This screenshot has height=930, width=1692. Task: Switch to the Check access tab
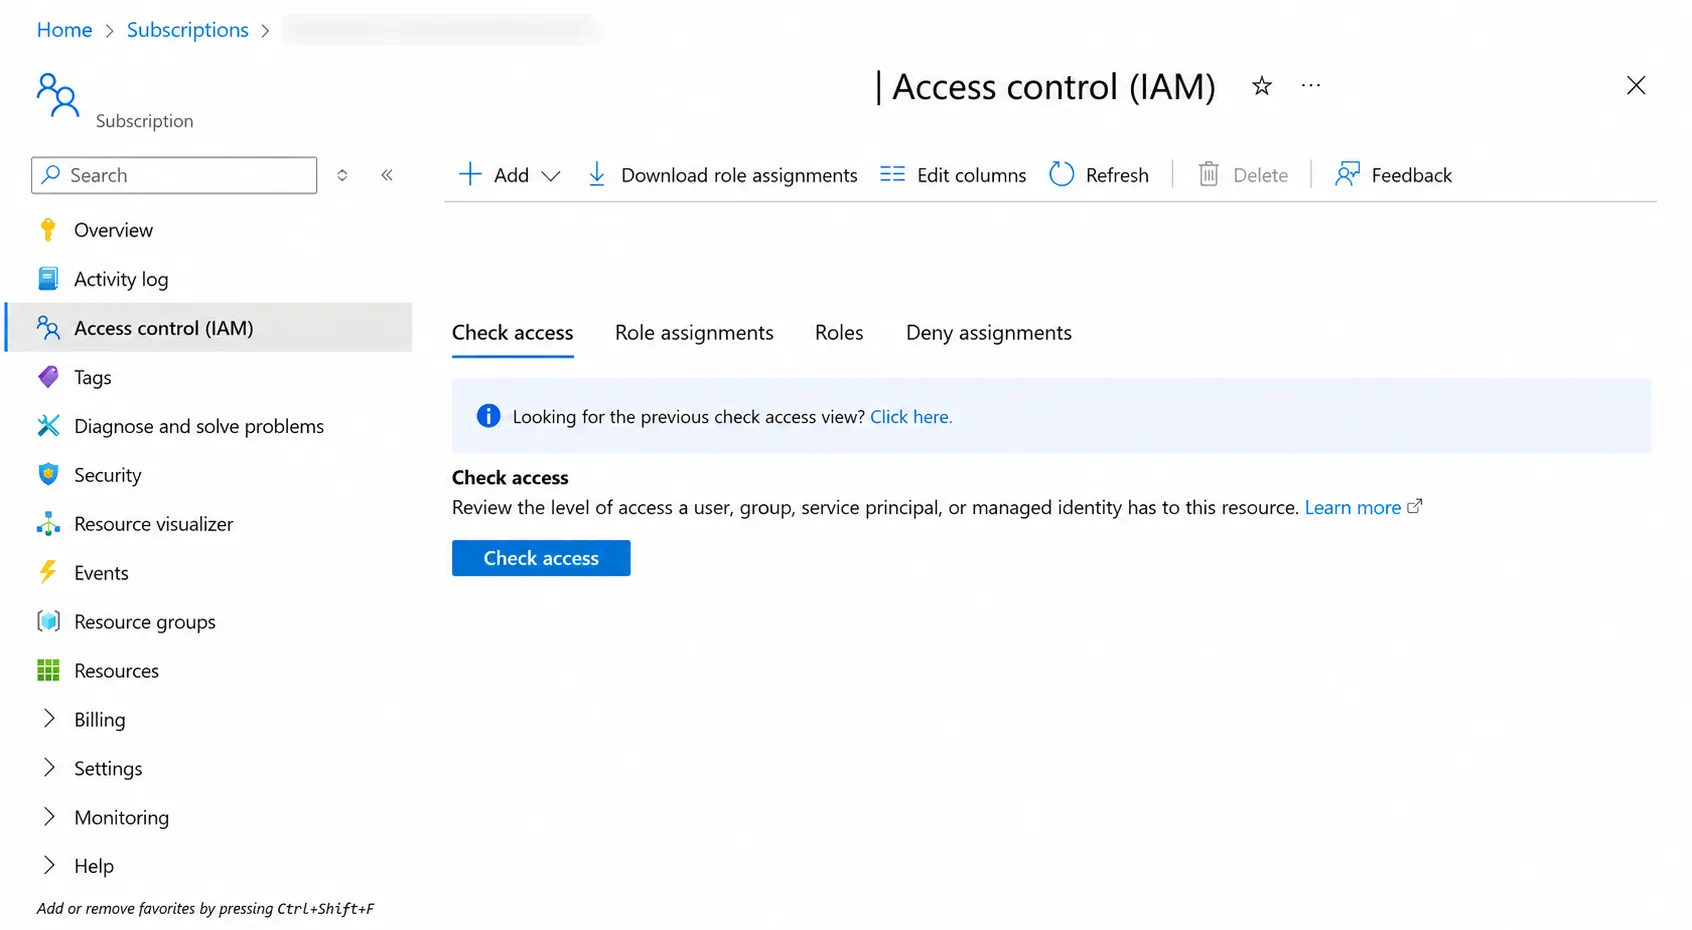[512, 333]
